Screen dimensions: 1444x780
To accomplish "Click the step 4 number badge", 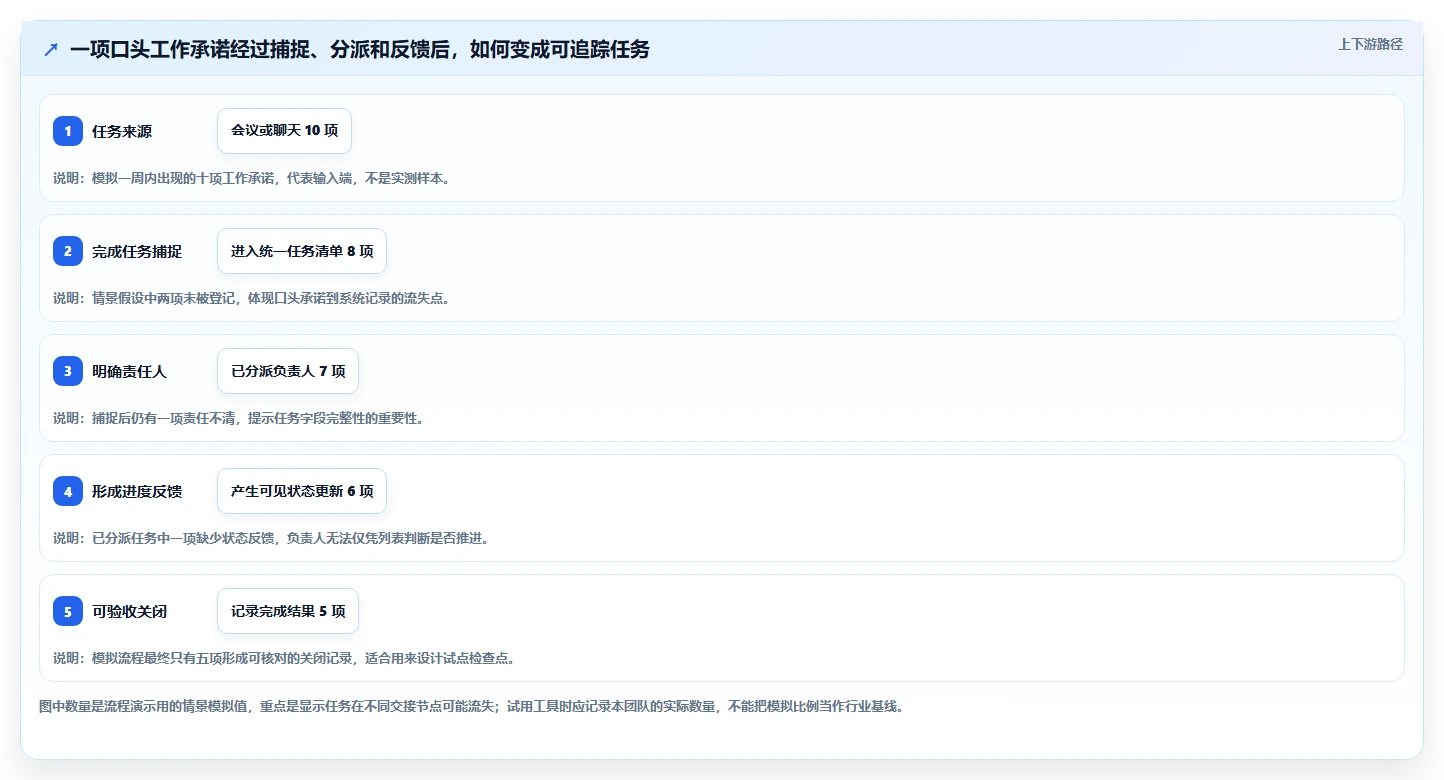I will point(68,491).
